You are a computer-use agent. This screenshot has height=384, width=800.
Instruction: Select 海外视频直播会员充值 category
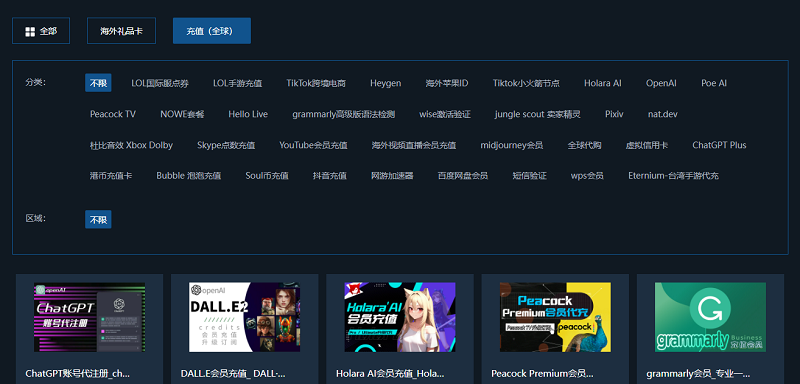pos(414,145)
